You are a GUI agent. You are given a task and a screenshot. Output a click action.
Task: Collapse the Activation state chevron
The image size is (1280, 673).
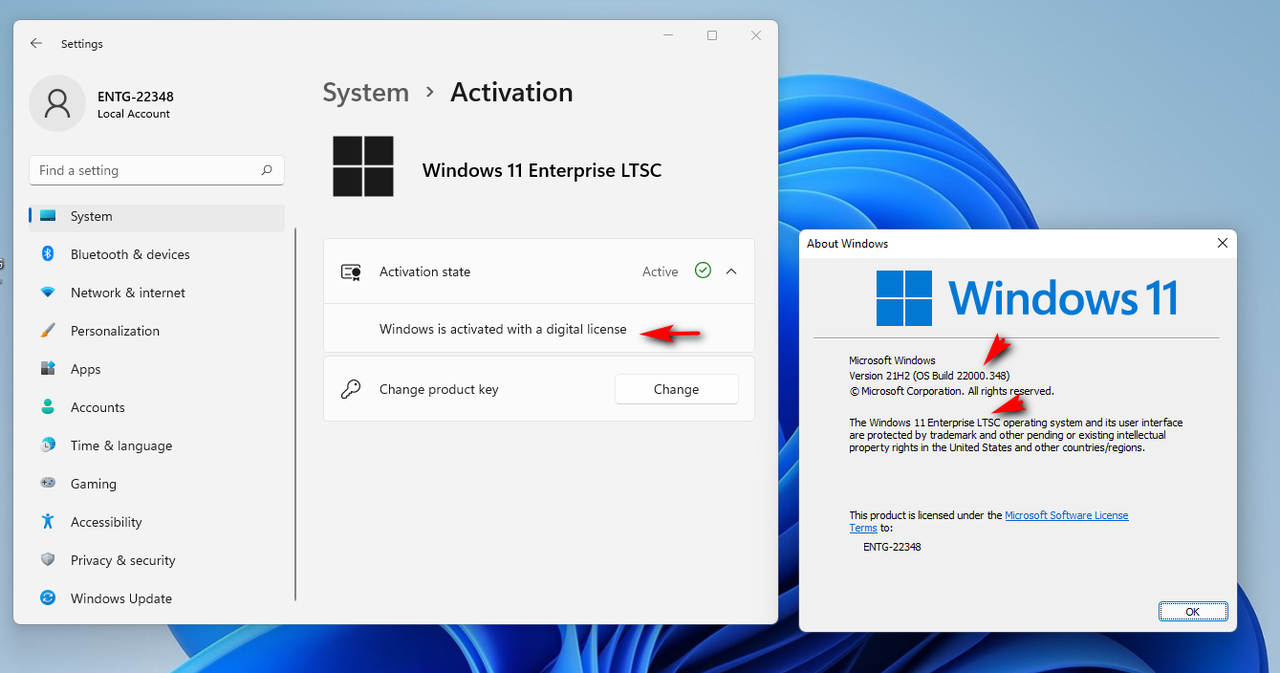pyautogui.click(x=731, y=271)
